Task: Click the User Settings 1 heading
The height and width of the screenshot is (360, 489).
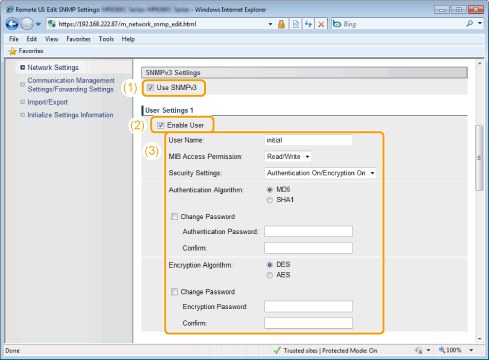Action: tap(169, 110)
